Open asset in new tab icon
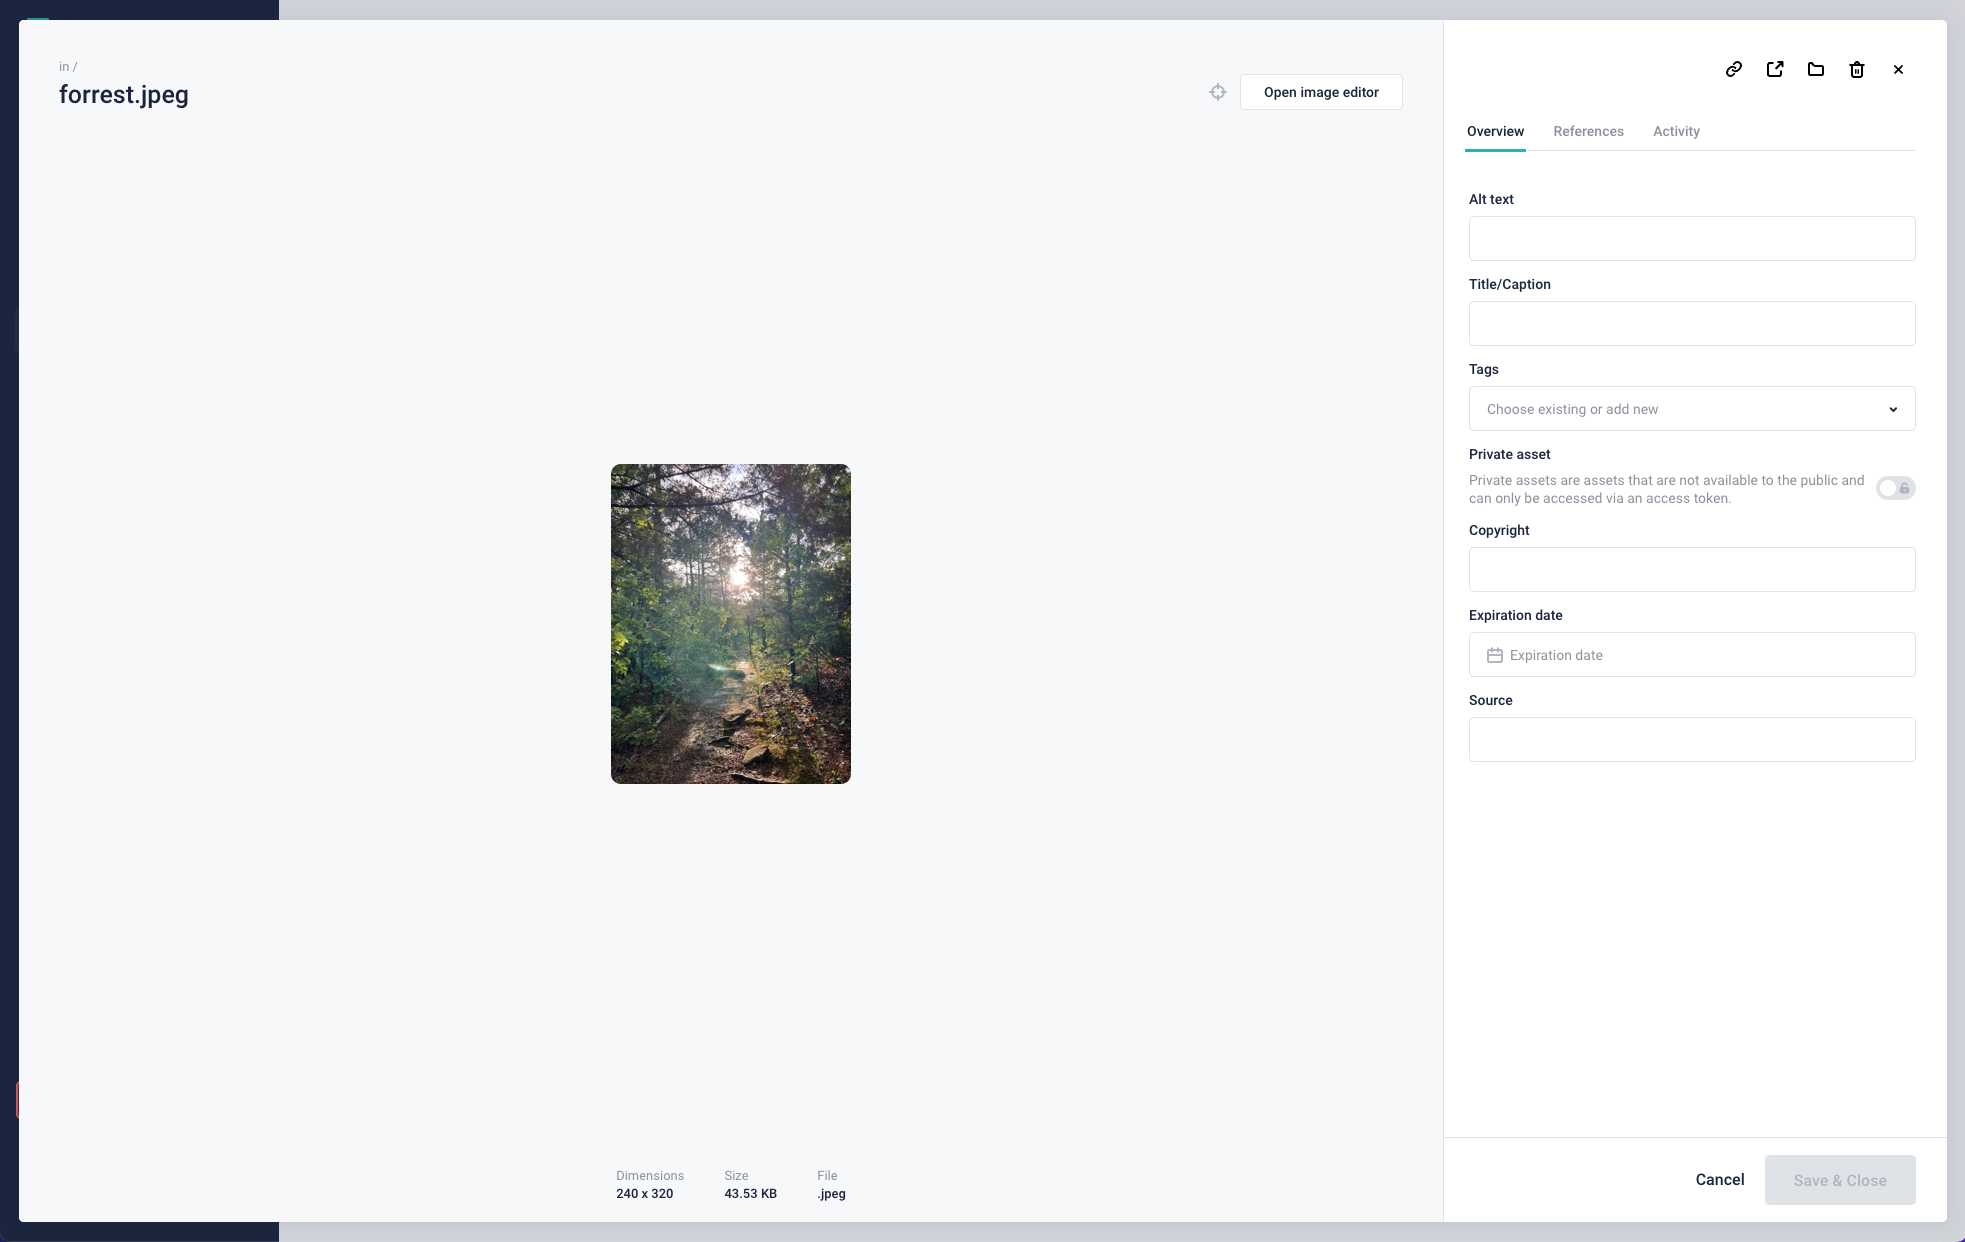 coord(1775,69)
